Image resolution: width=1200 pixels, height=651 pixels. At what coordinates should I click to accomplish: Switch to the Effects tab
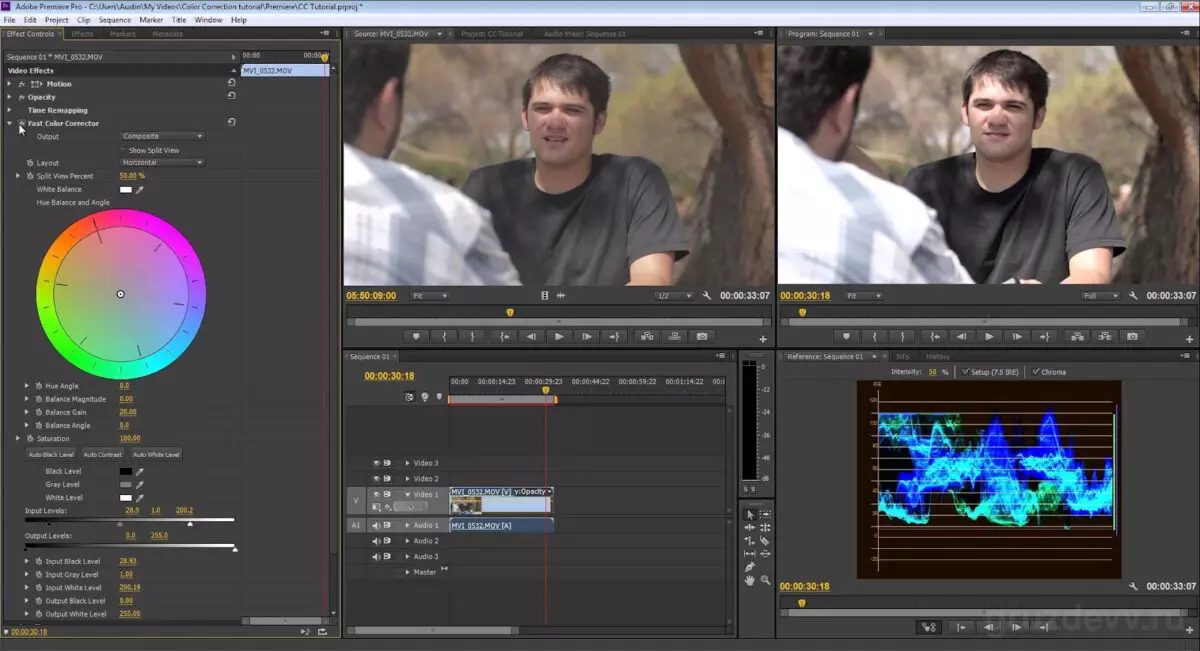83,33
